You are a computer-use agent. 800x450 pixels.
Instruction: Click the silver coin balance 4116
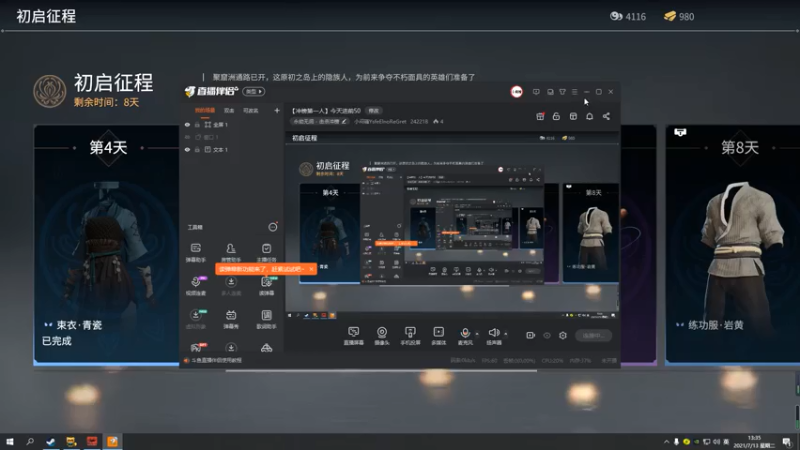(x=628, y=16)
